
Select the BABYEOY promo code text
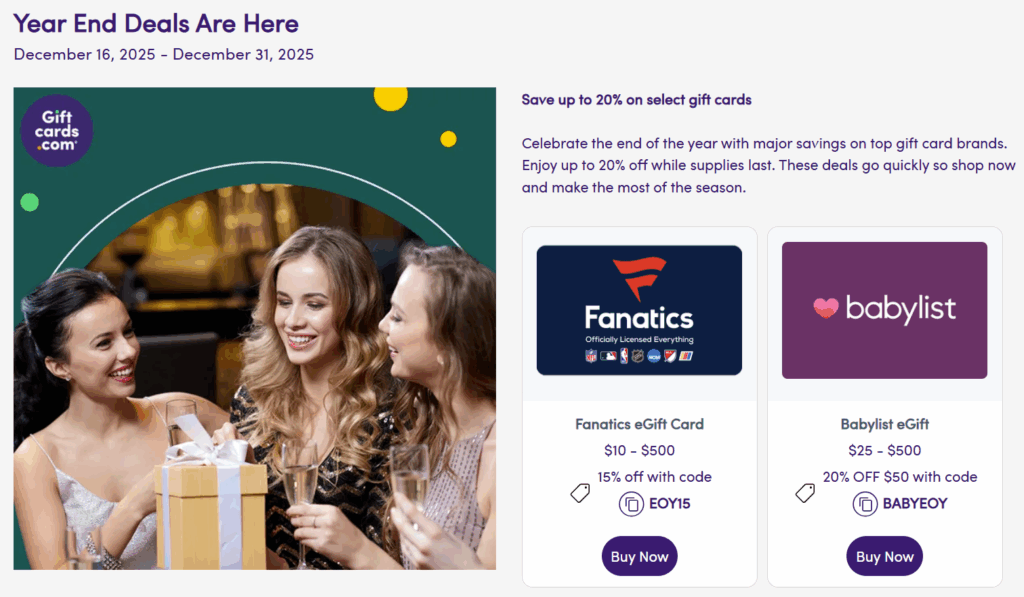pyautogui.click(x=915, y=504)
